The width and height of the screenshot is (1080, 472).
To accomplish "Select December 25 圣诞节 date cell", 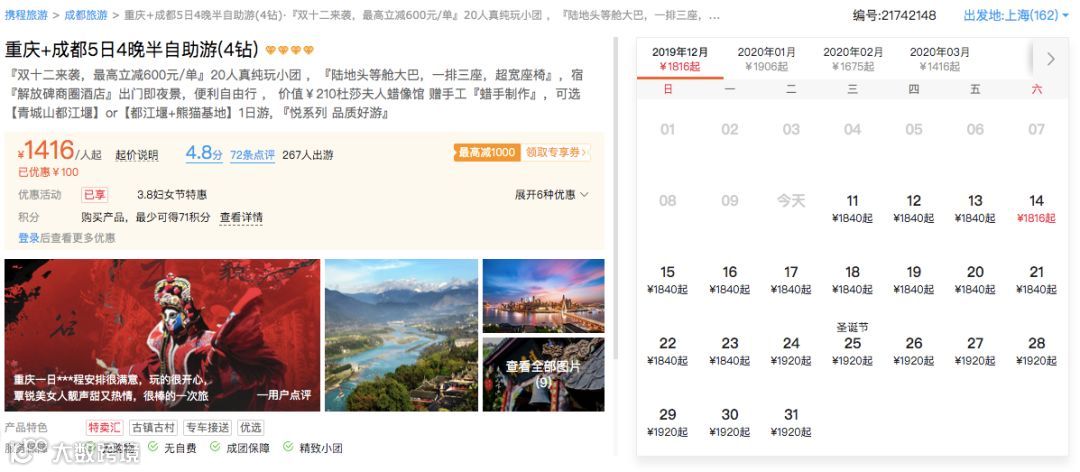I will (x=853, y=345).
